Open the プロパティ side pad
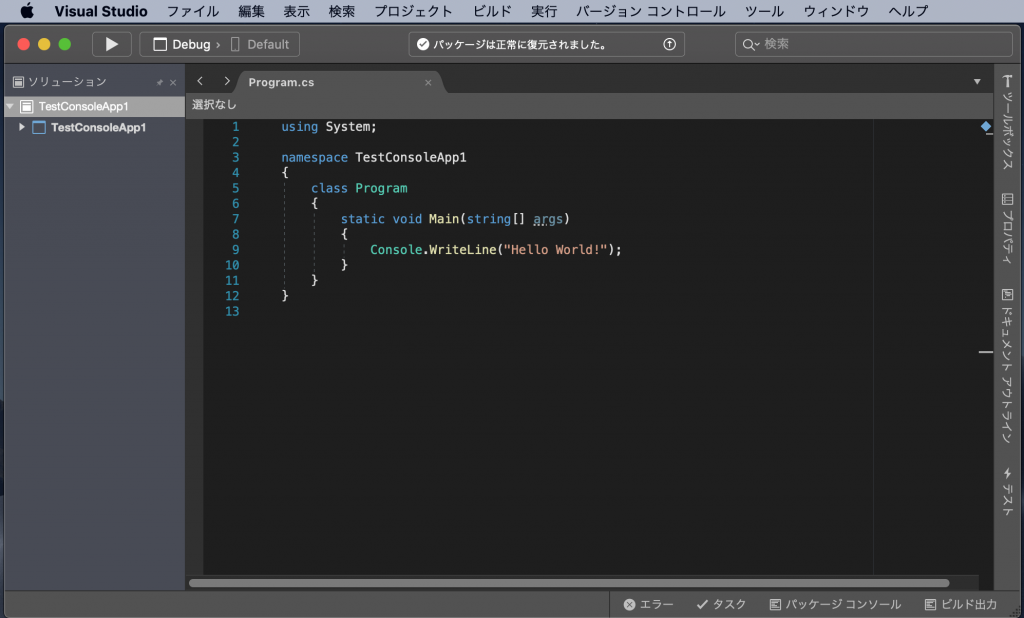Screen dimensions: 1024x618 pos(1008,228)
